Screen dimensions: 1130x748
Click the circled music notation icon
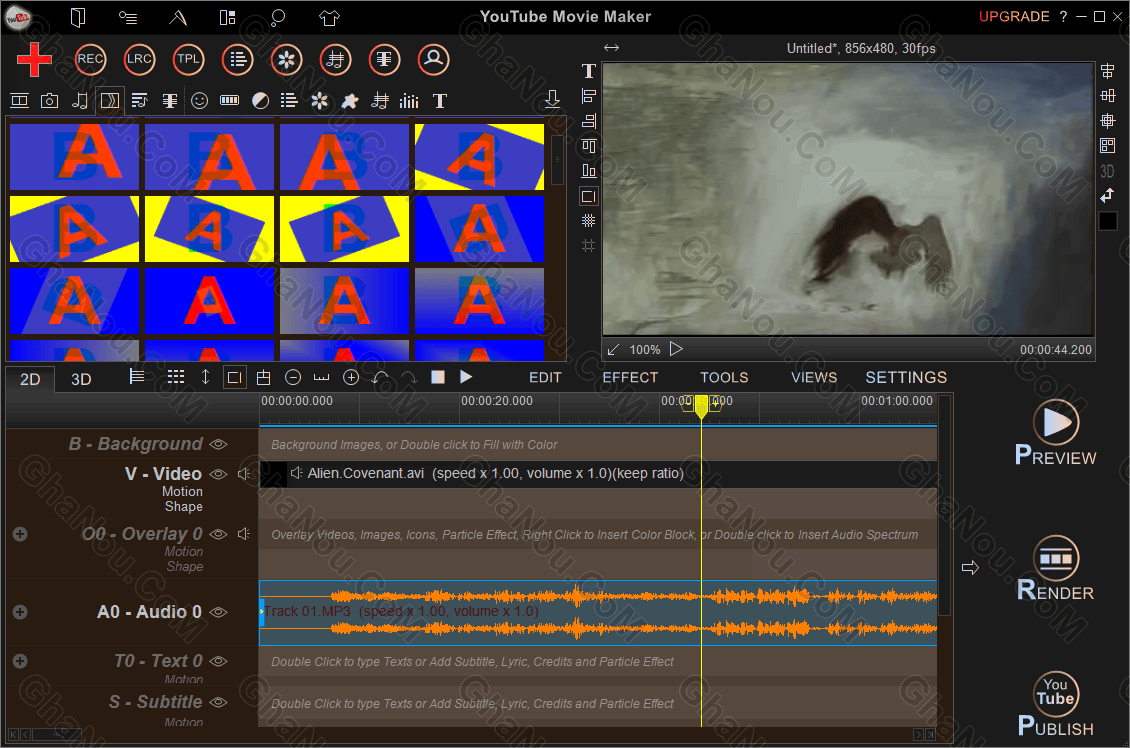point(335,59)
